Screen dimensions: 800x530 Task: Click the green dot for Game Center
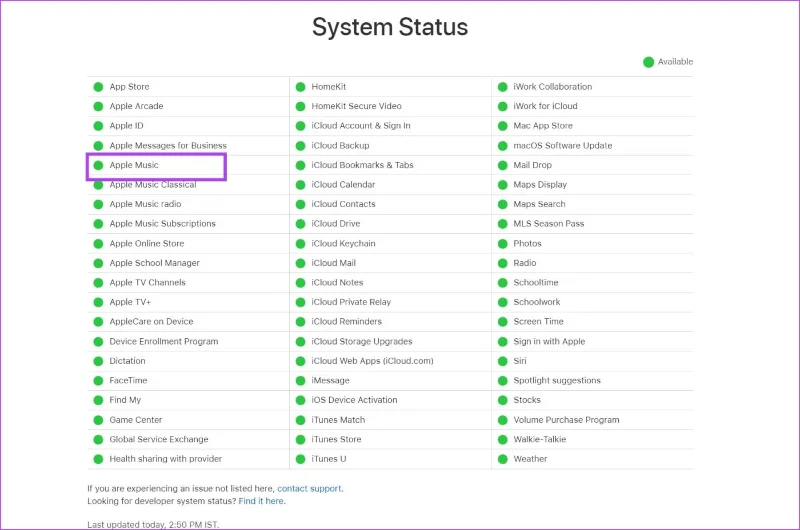(x=98, y=420)
